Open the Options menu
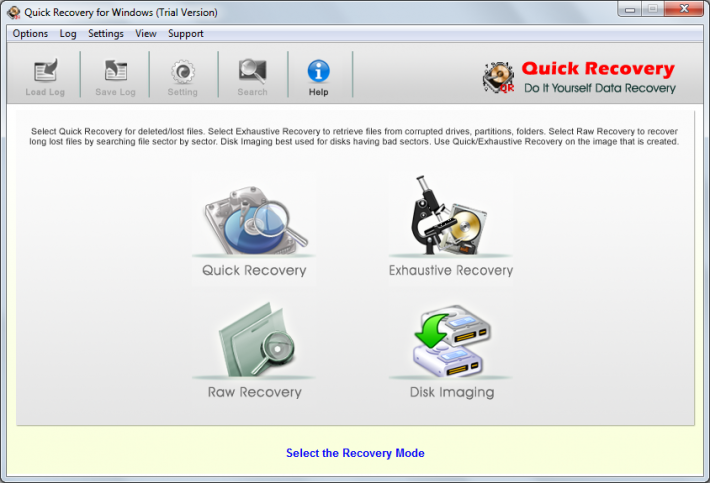The height and width of the screenshot is (483, 710). tap(30, 33)
